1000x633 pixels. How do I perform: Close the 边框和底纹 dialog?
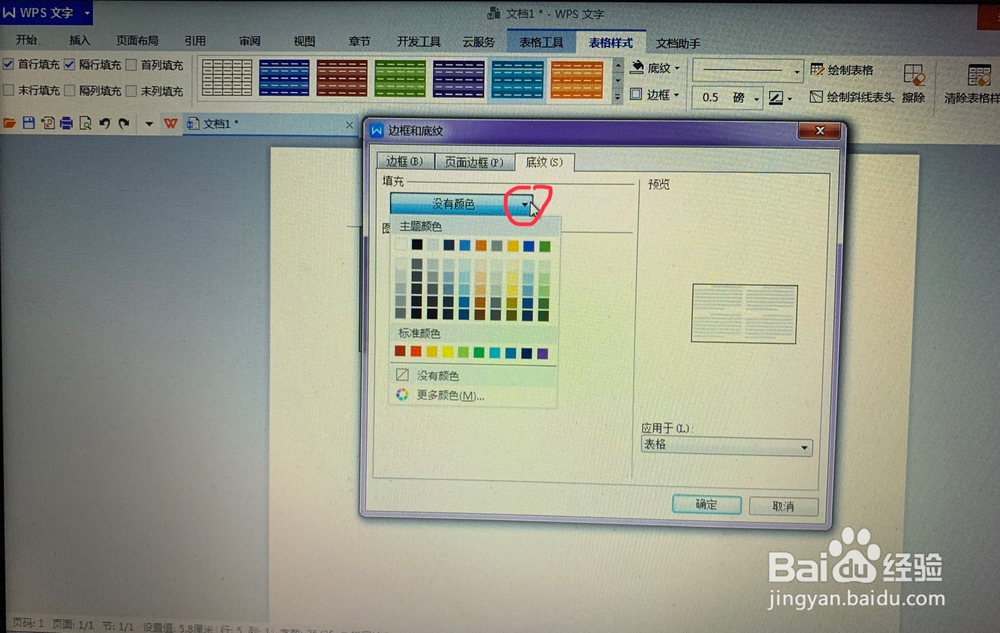pos(820,131)
